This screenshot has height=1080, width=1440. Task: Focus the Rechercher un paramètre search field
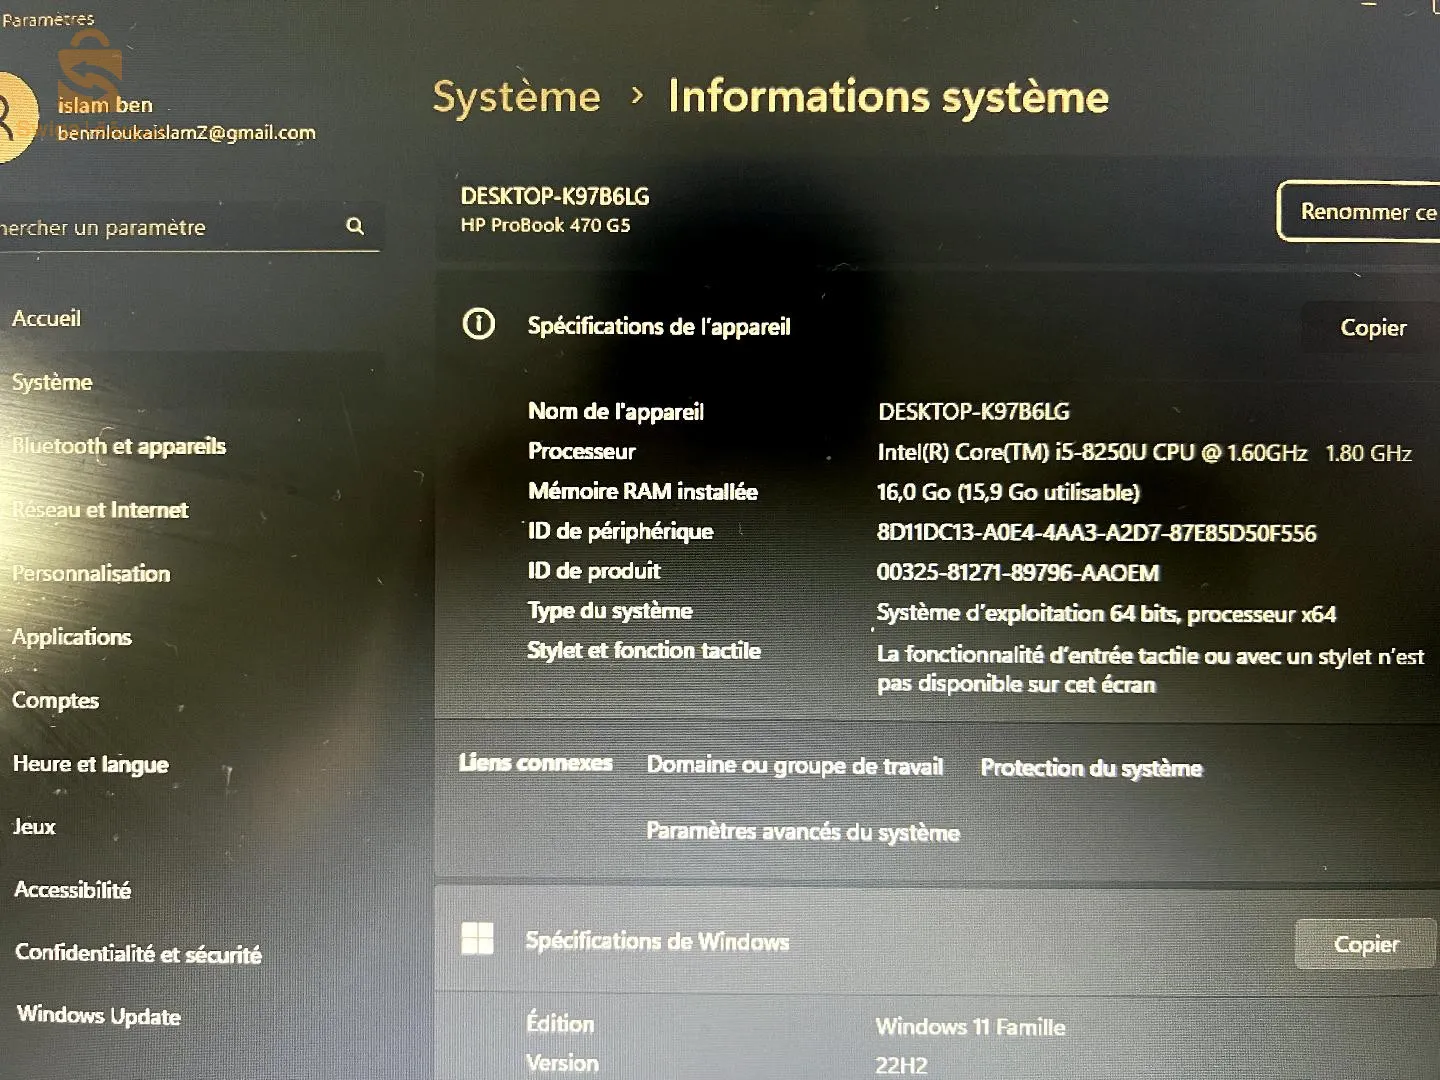[190, 227]
